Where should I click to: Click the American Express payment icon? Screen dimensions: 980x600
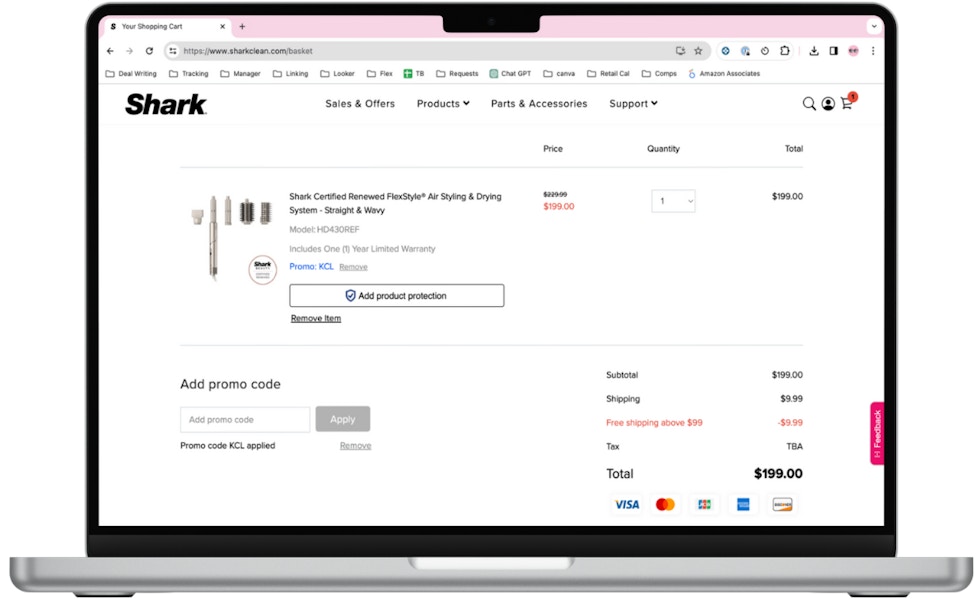pos(743,504)
